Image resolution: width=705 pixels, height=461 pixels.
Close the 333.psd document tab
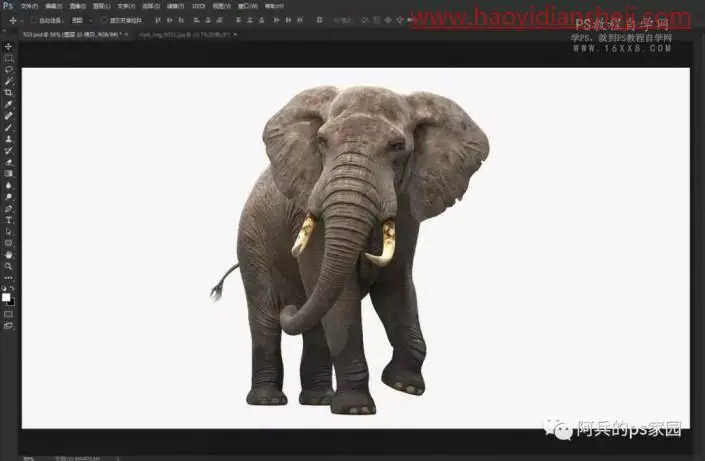click(126, 34)
